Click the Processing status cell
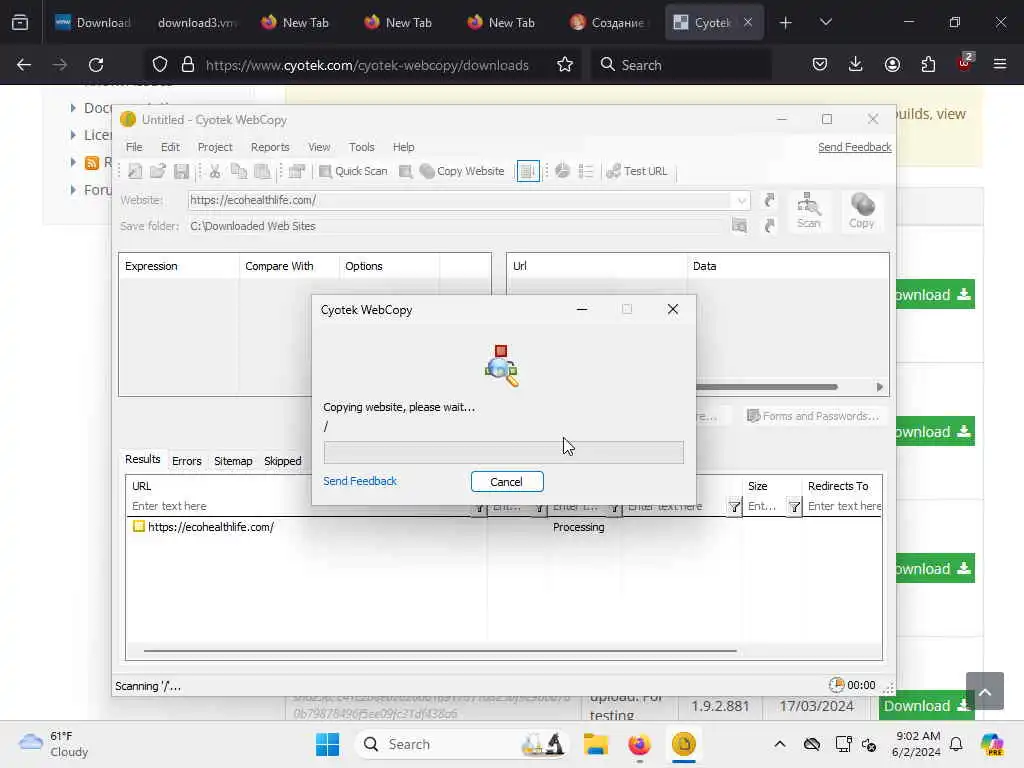 click(579, 527)
